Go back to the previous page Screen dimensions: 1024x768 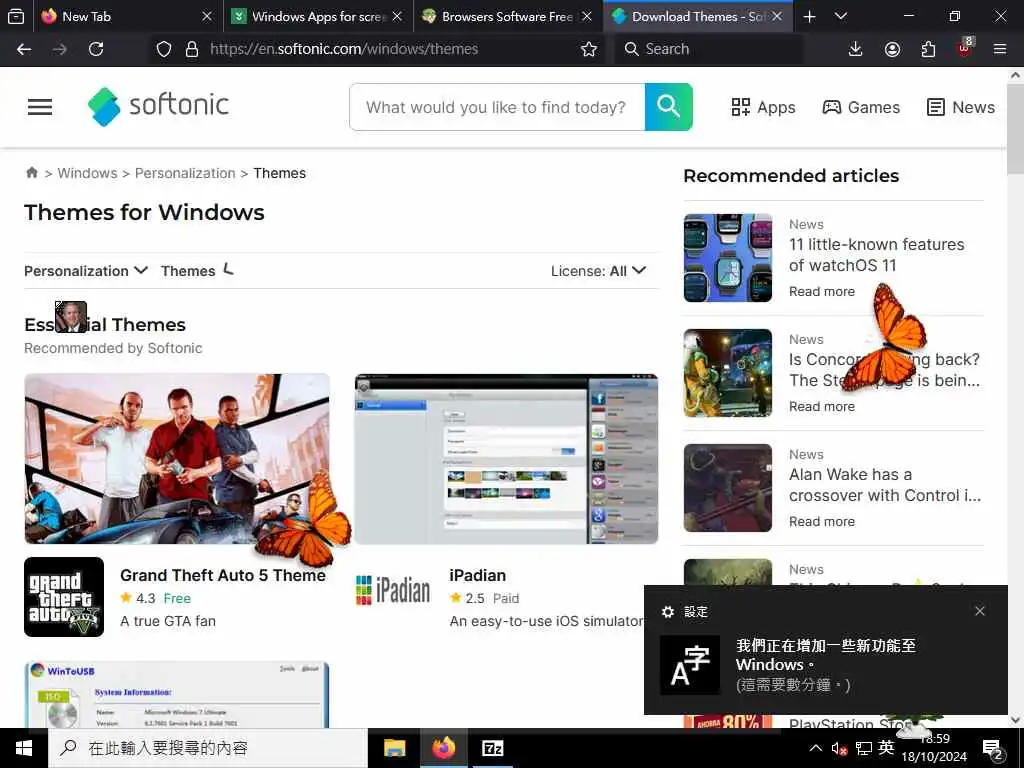pyautogui.click(x=24, y=49)
